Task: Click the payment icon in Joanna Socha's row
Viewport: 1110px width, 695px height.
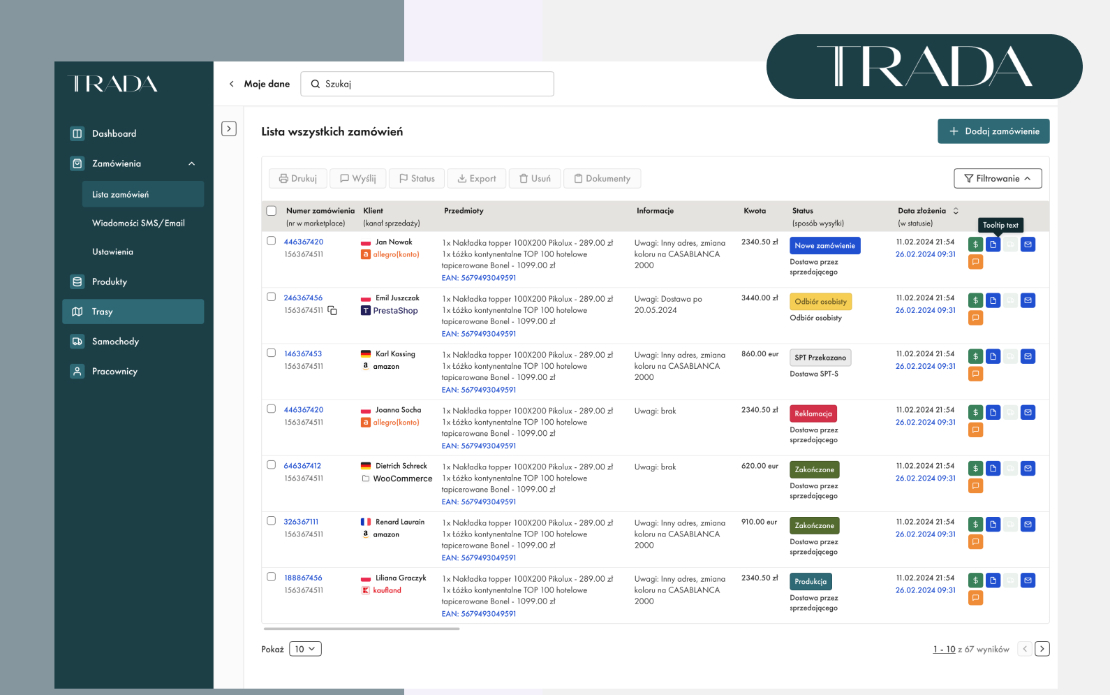Action: [x=975, y=412]
